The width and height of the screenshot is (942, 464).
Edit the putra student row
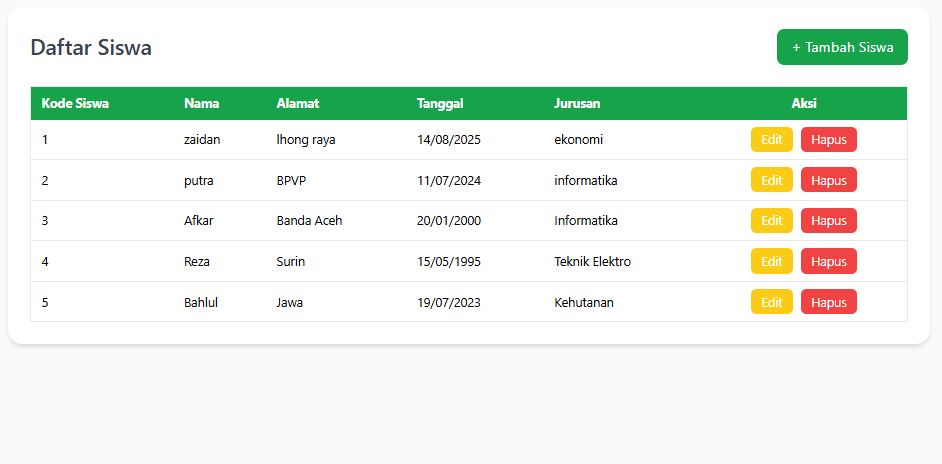771,181
